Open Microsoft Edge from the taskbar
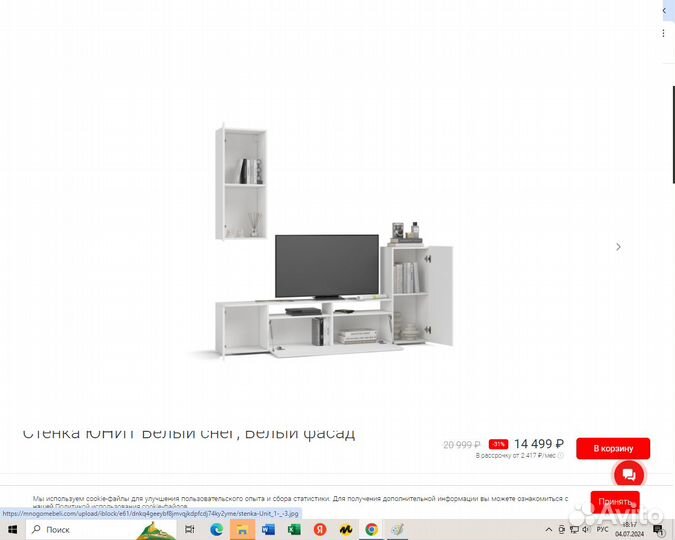Image resolution: width=675 pixels, height=540 pixels. click(216, 529)
